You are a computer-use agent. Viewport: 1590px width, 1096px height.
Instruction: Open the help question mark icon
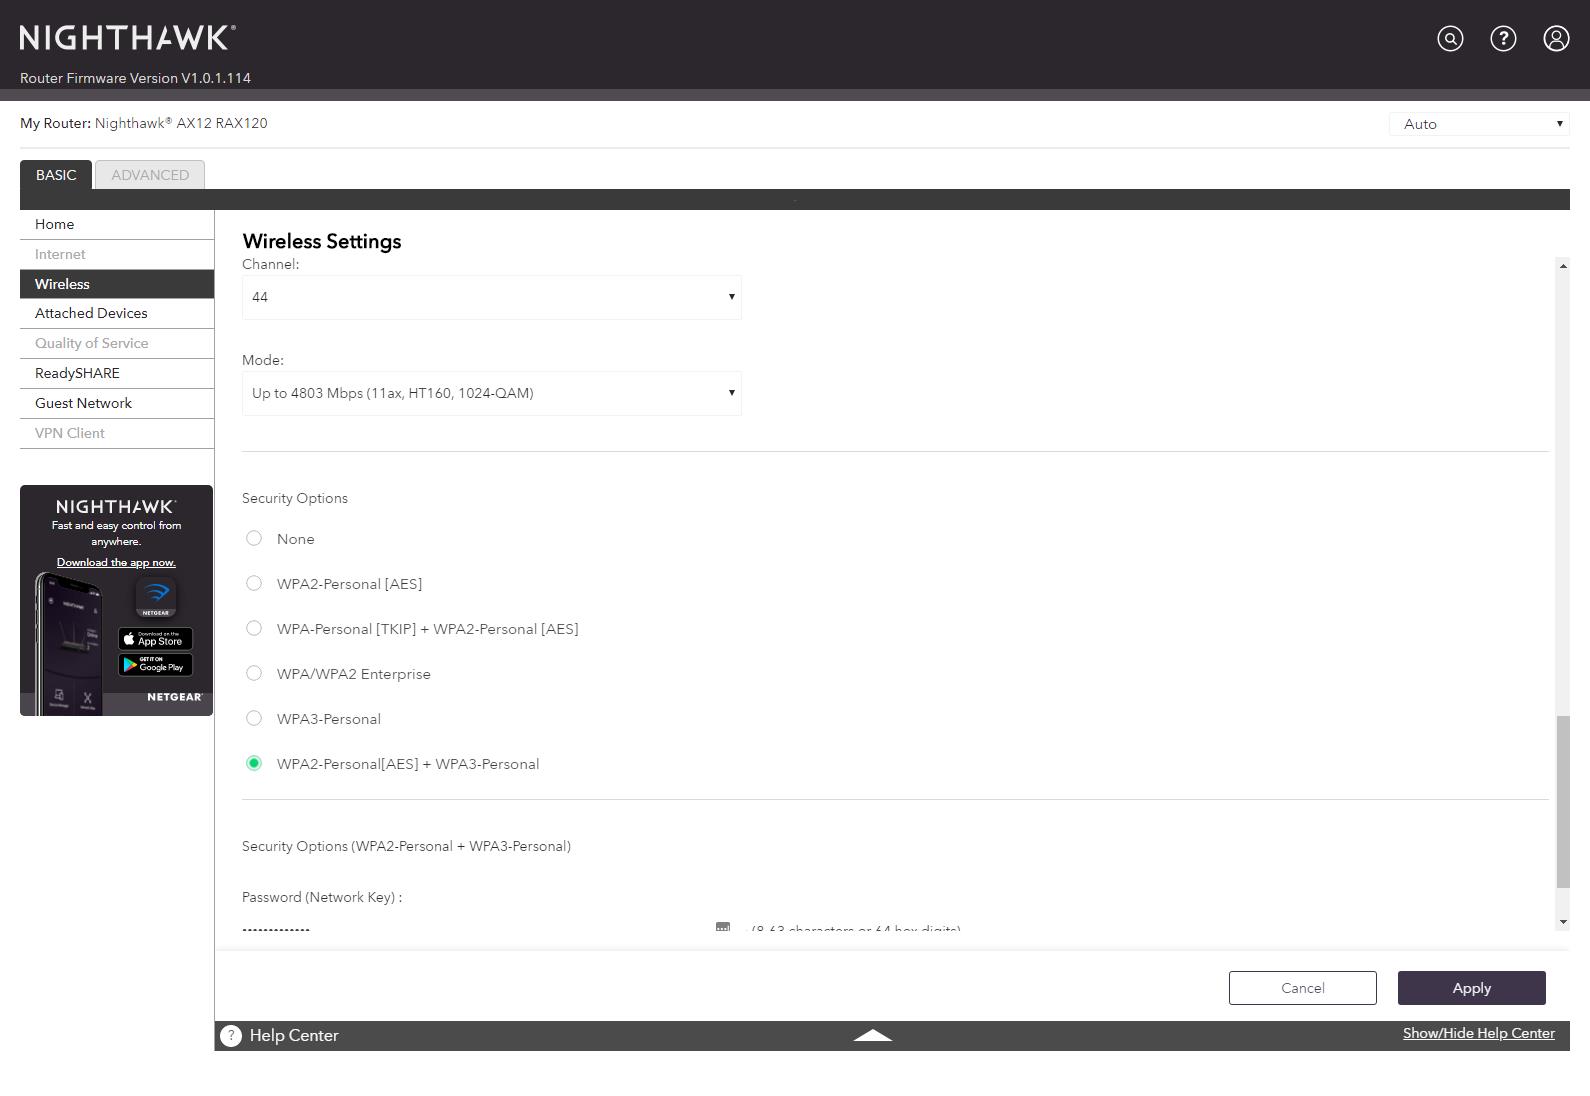[x=1503, y=39]
